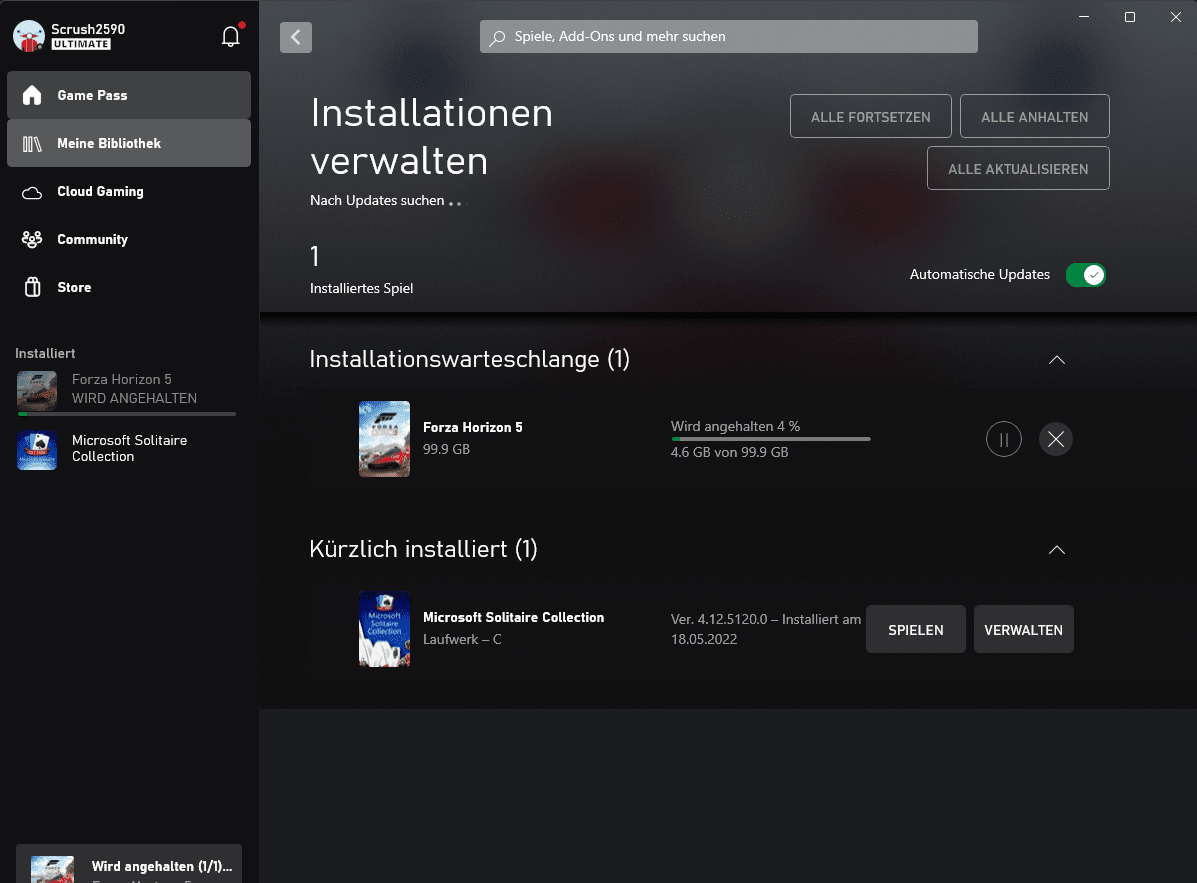Click 'Wird angehalten 4 %' status text
The image size is (1197, 883).
pyautogui.click(x=735, y=427)
